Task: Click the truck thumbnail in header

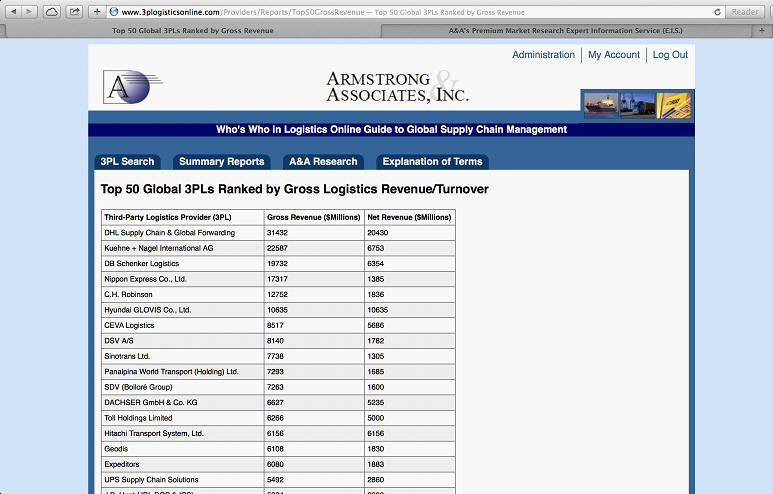Action: [x=637, y=105]
